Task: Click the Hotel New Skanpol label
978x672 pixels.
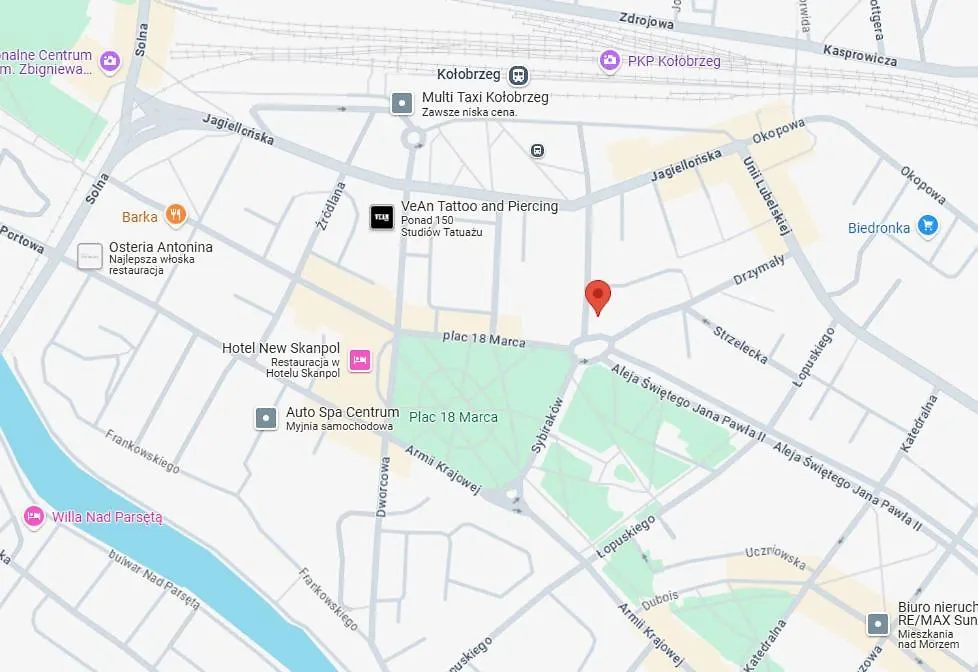Action: tap(281, 348)
